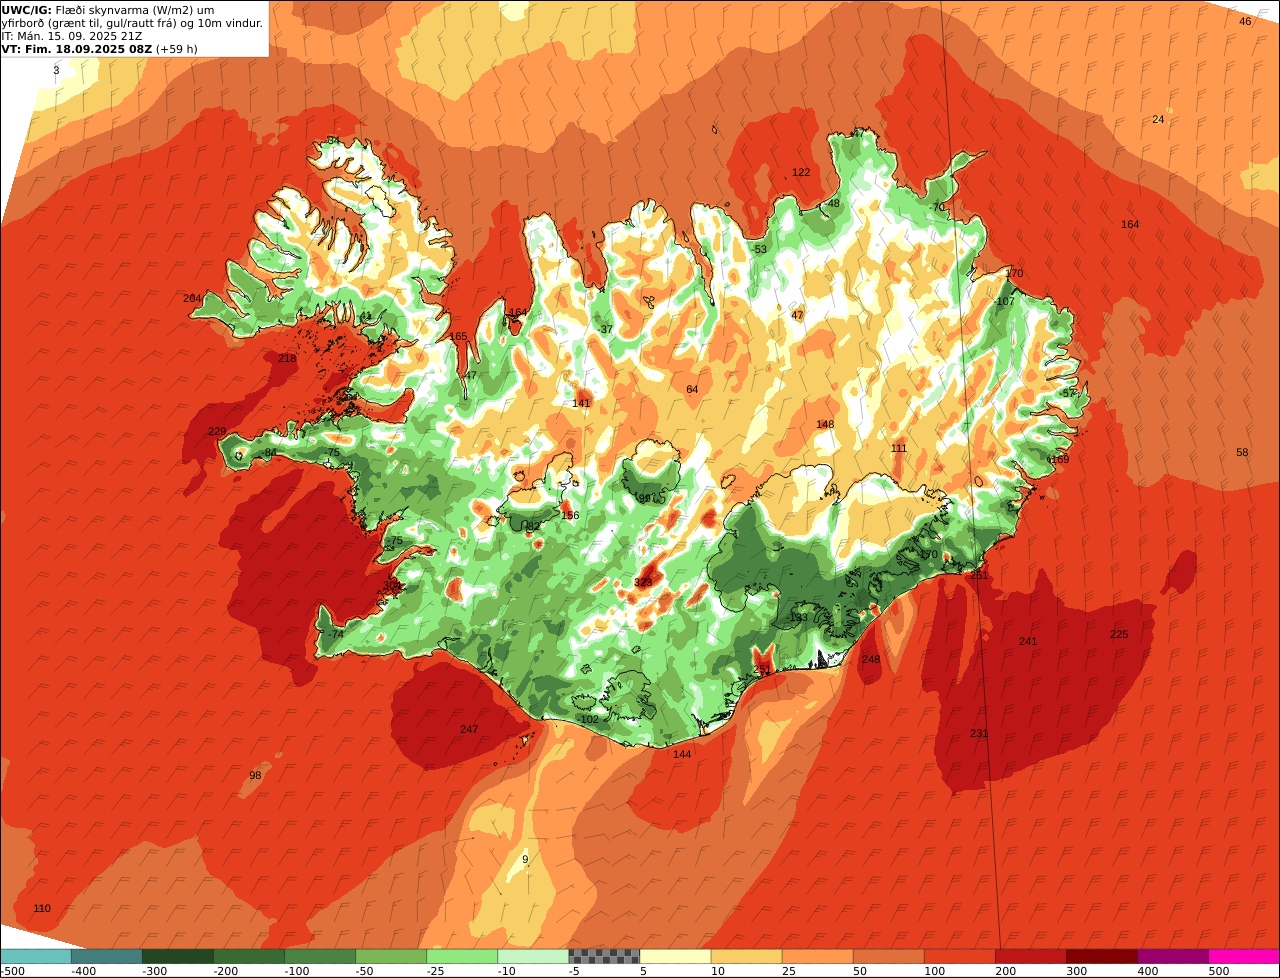Click the map value '148' in the eastern highlands
Screen dimensions: 1280x978
825,424
